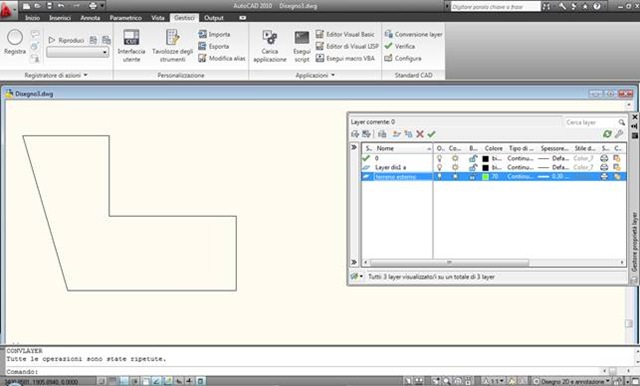Select the Gestisci ribbon tab
640x386 pixels.
point(184,18)
